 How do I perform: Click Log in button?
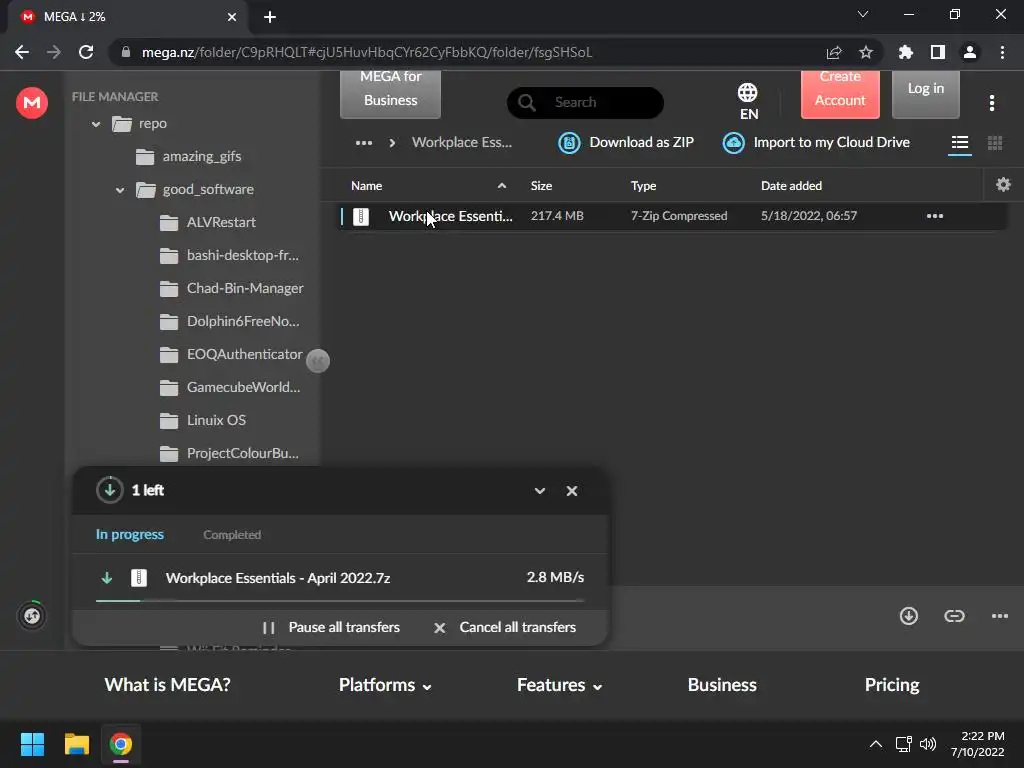click(925, 93)
